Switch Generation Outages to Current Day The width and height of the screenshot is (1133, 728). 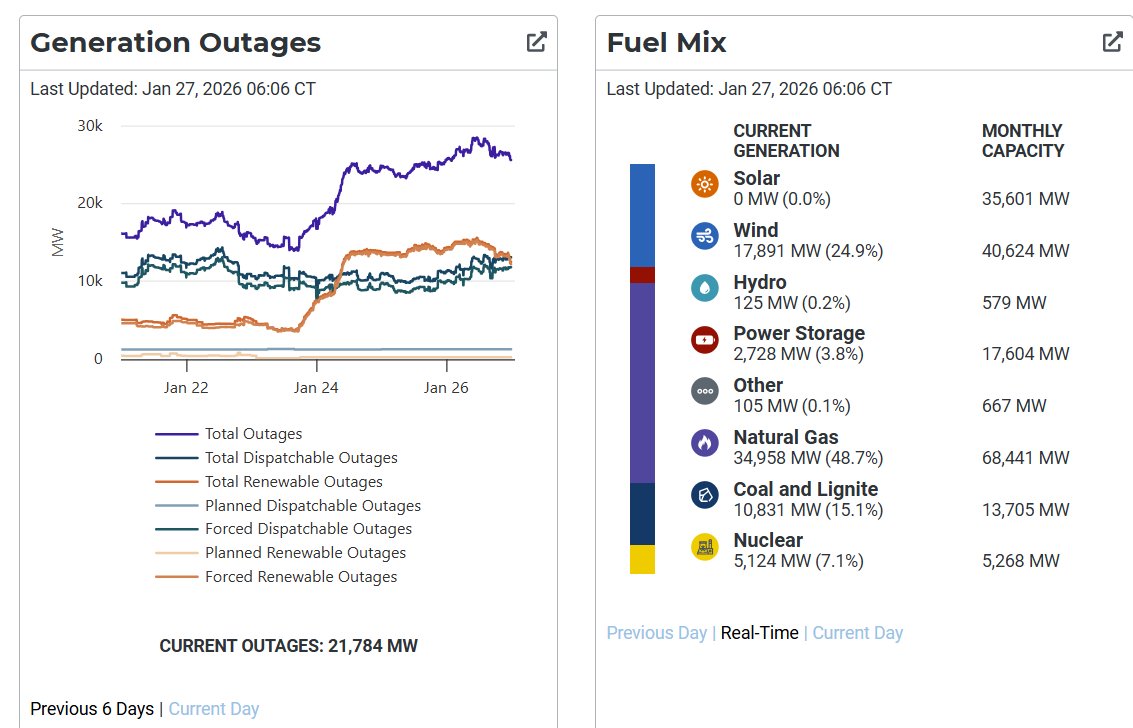point(213,708)
